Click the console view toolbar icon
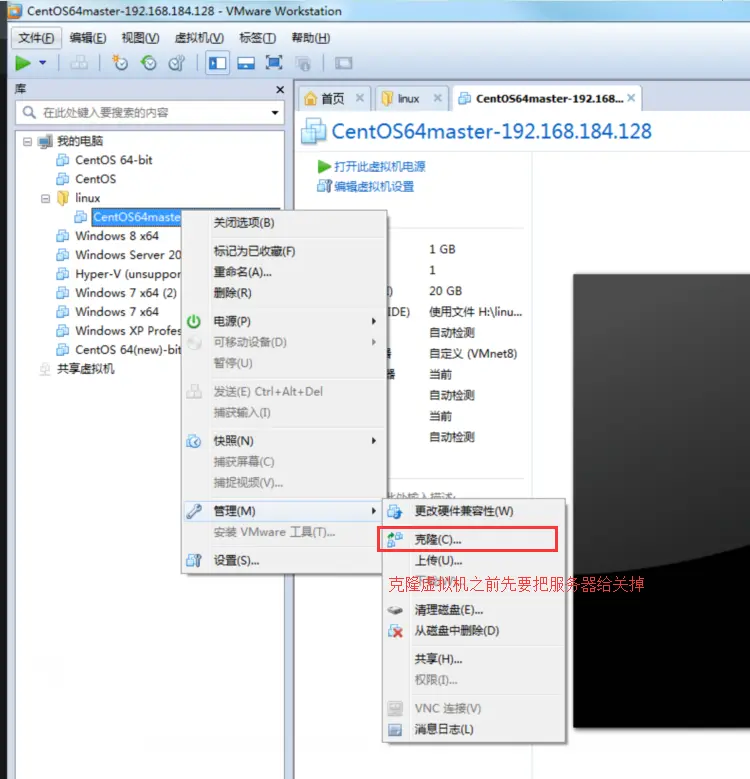 [343, 63]
